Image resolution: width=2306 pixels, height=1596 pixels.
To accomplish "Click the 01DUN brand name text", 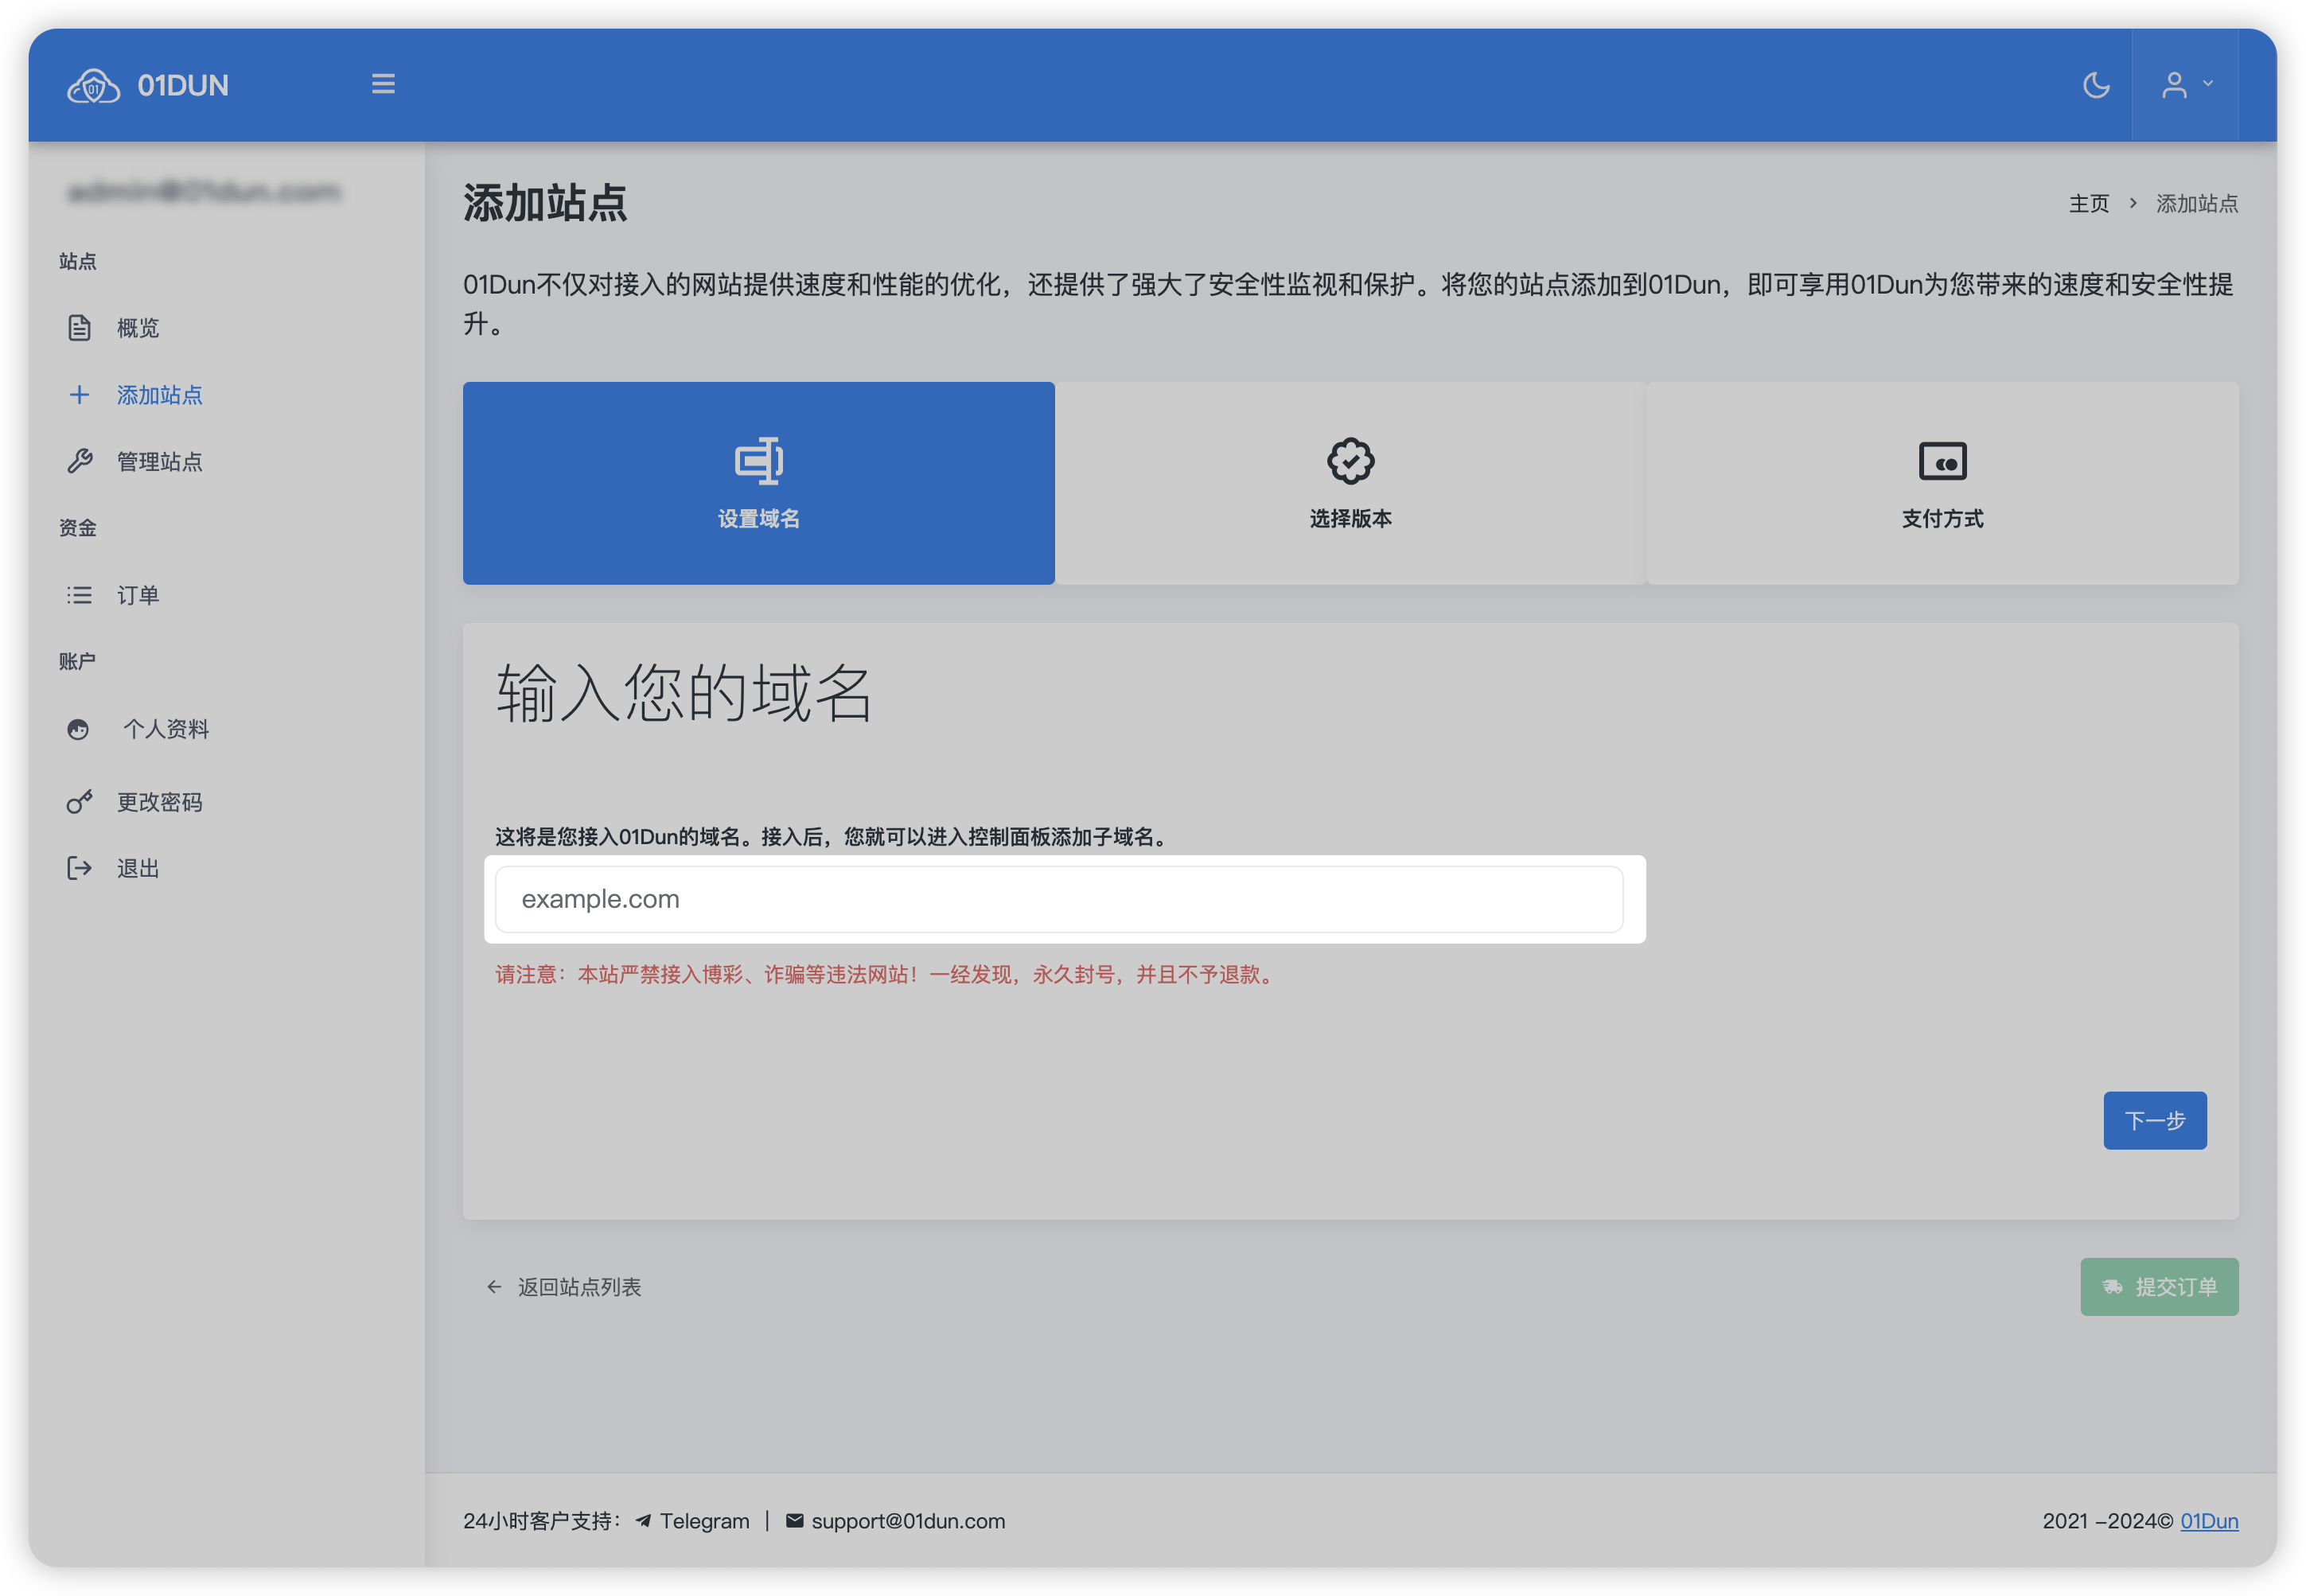I will point(183,86).
